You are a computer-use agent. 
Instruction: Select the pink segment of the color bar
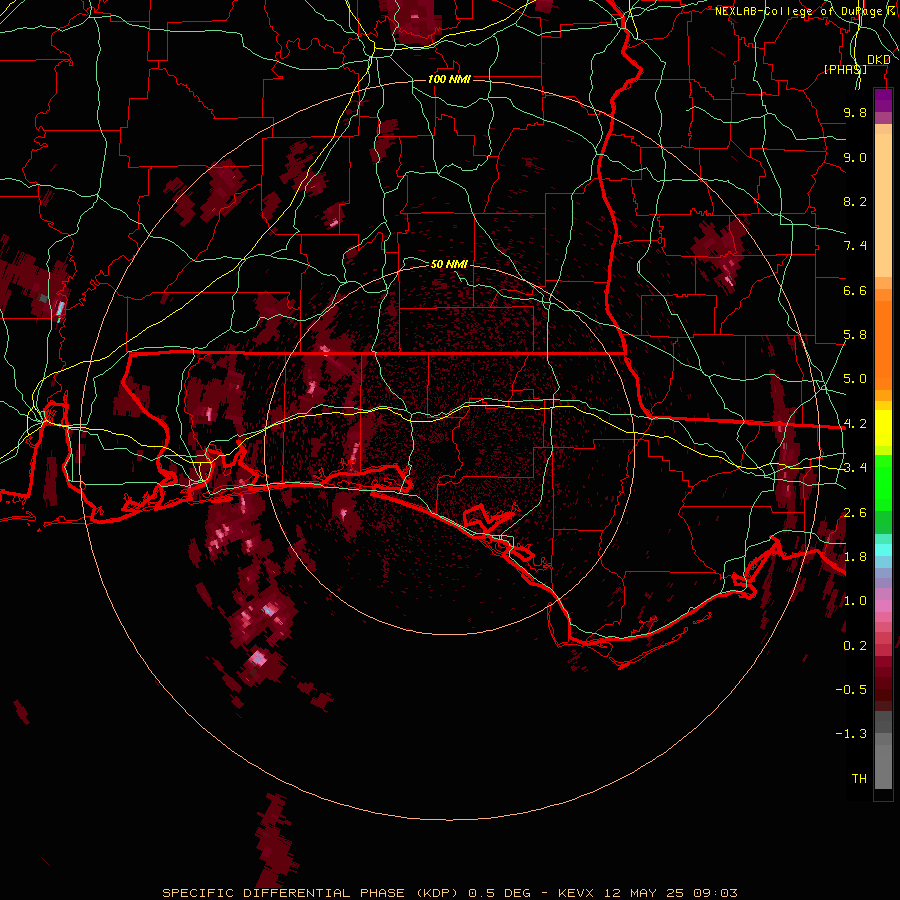click(883, 606)
